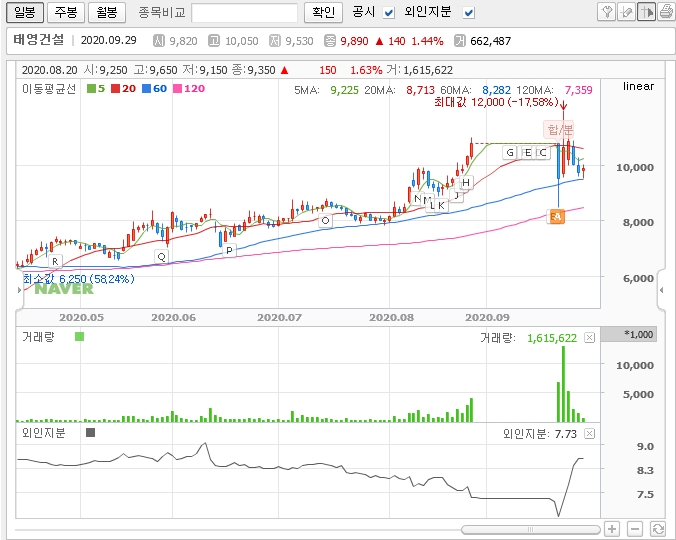Reset chart view with refresh icon
This screenshot has width=676, height=540.
click(x=657, y=528)
